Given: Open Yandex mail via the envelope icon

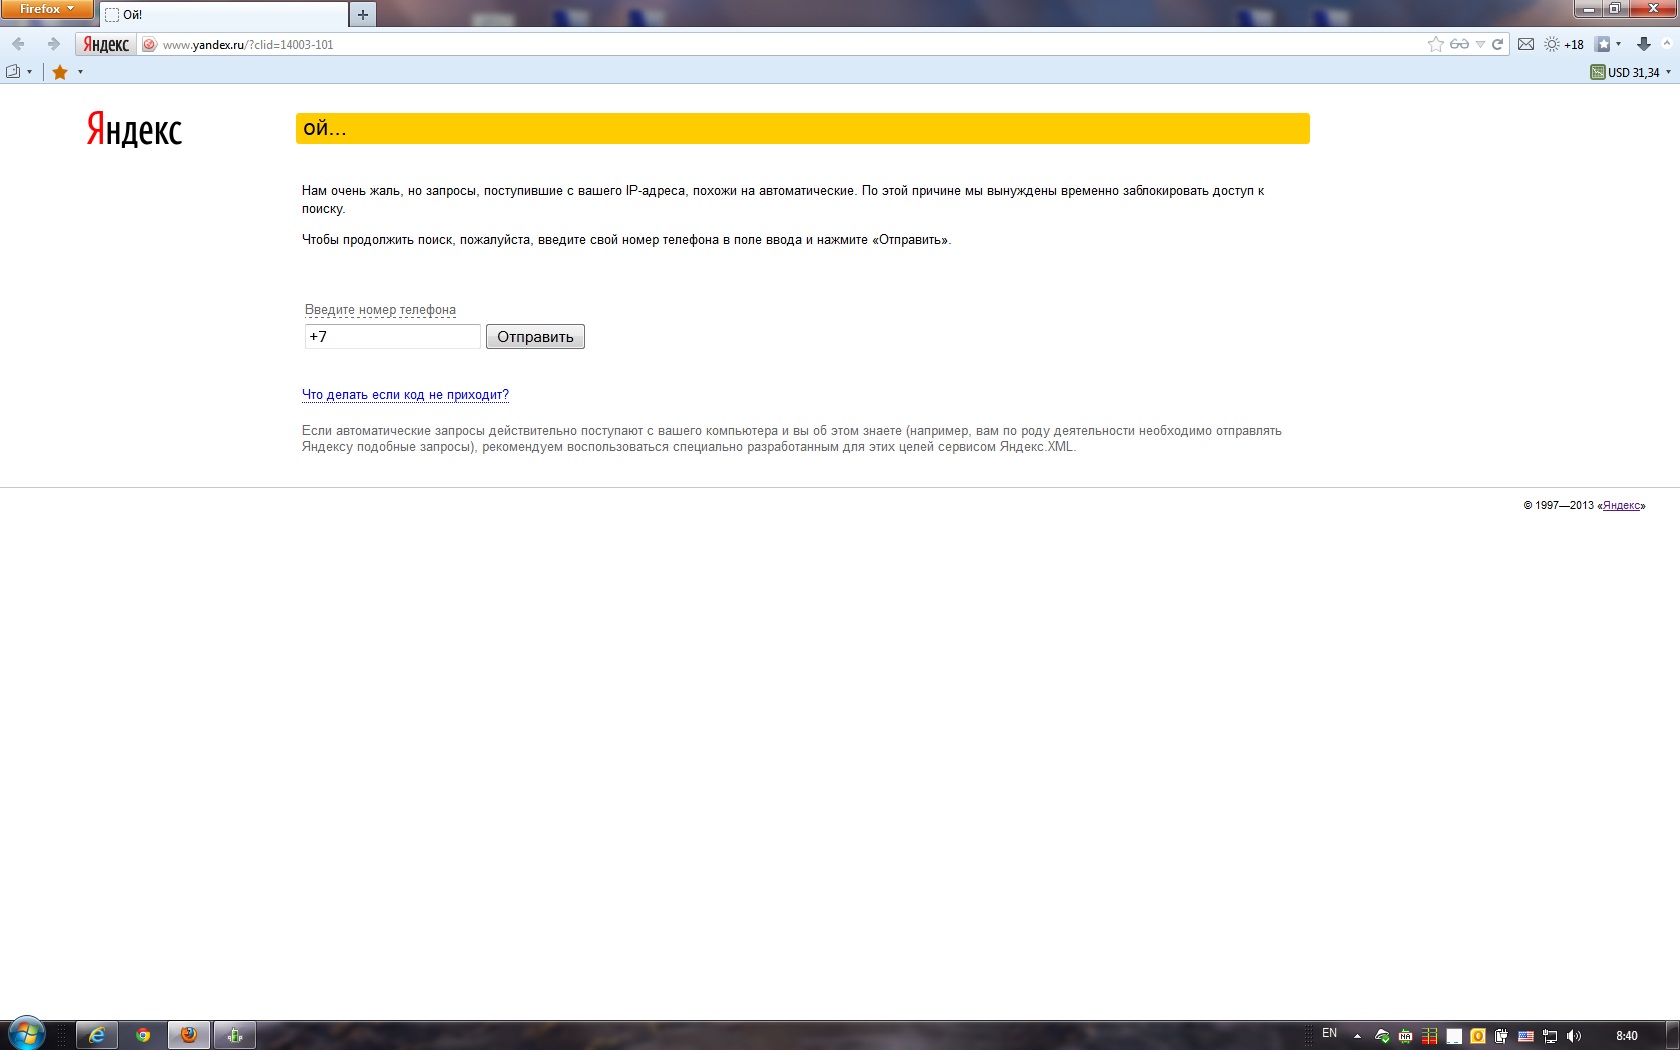Looking at the screenshot, I should click(x=1526, y=44).
